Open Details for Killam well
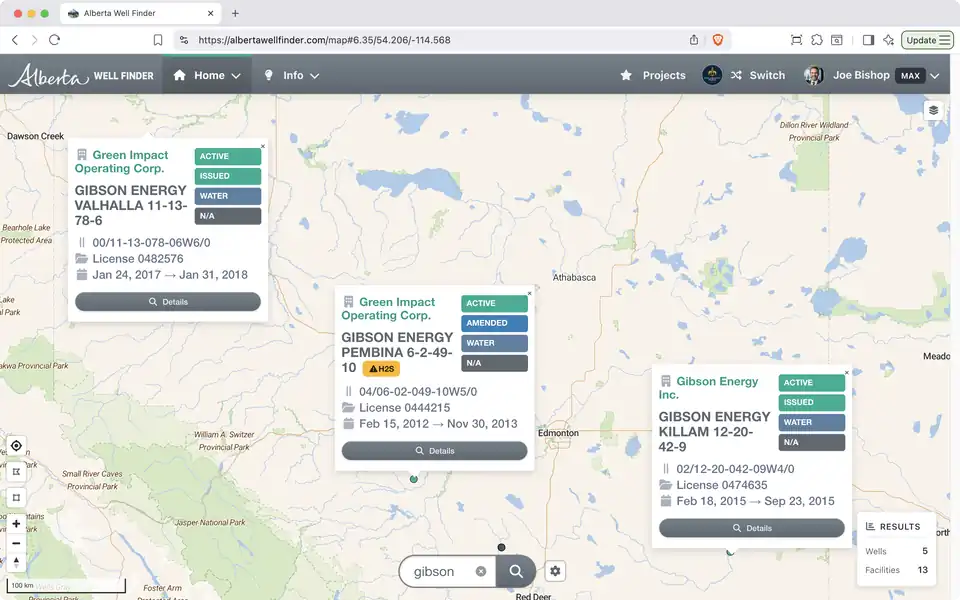 pyautogui.click(x=752, y=528)
